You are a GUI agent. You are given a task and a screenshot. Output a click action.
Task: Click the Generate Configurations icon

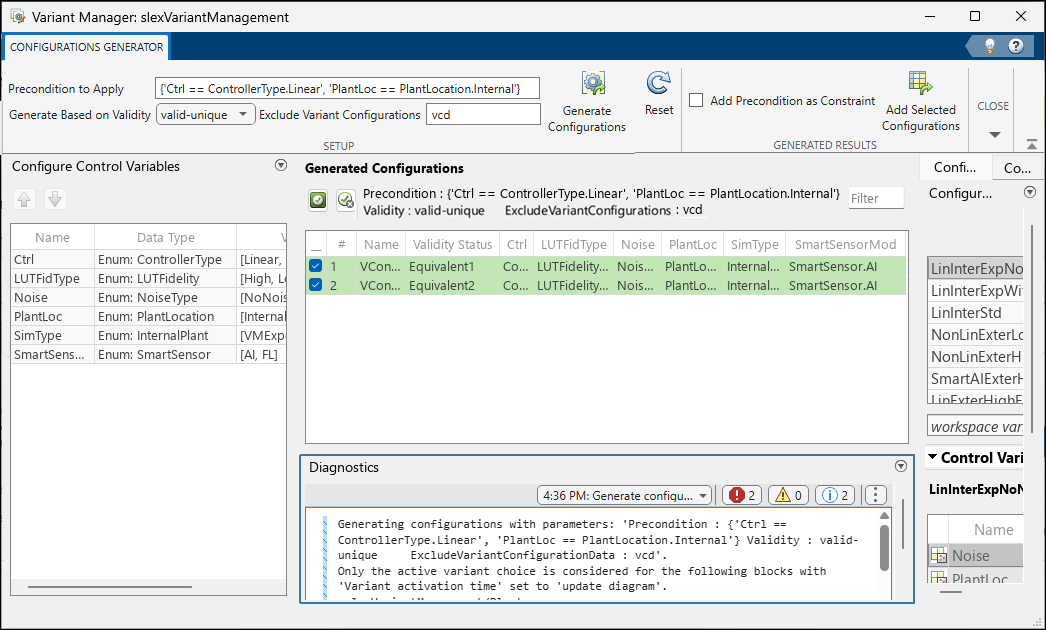click(592, 83)
